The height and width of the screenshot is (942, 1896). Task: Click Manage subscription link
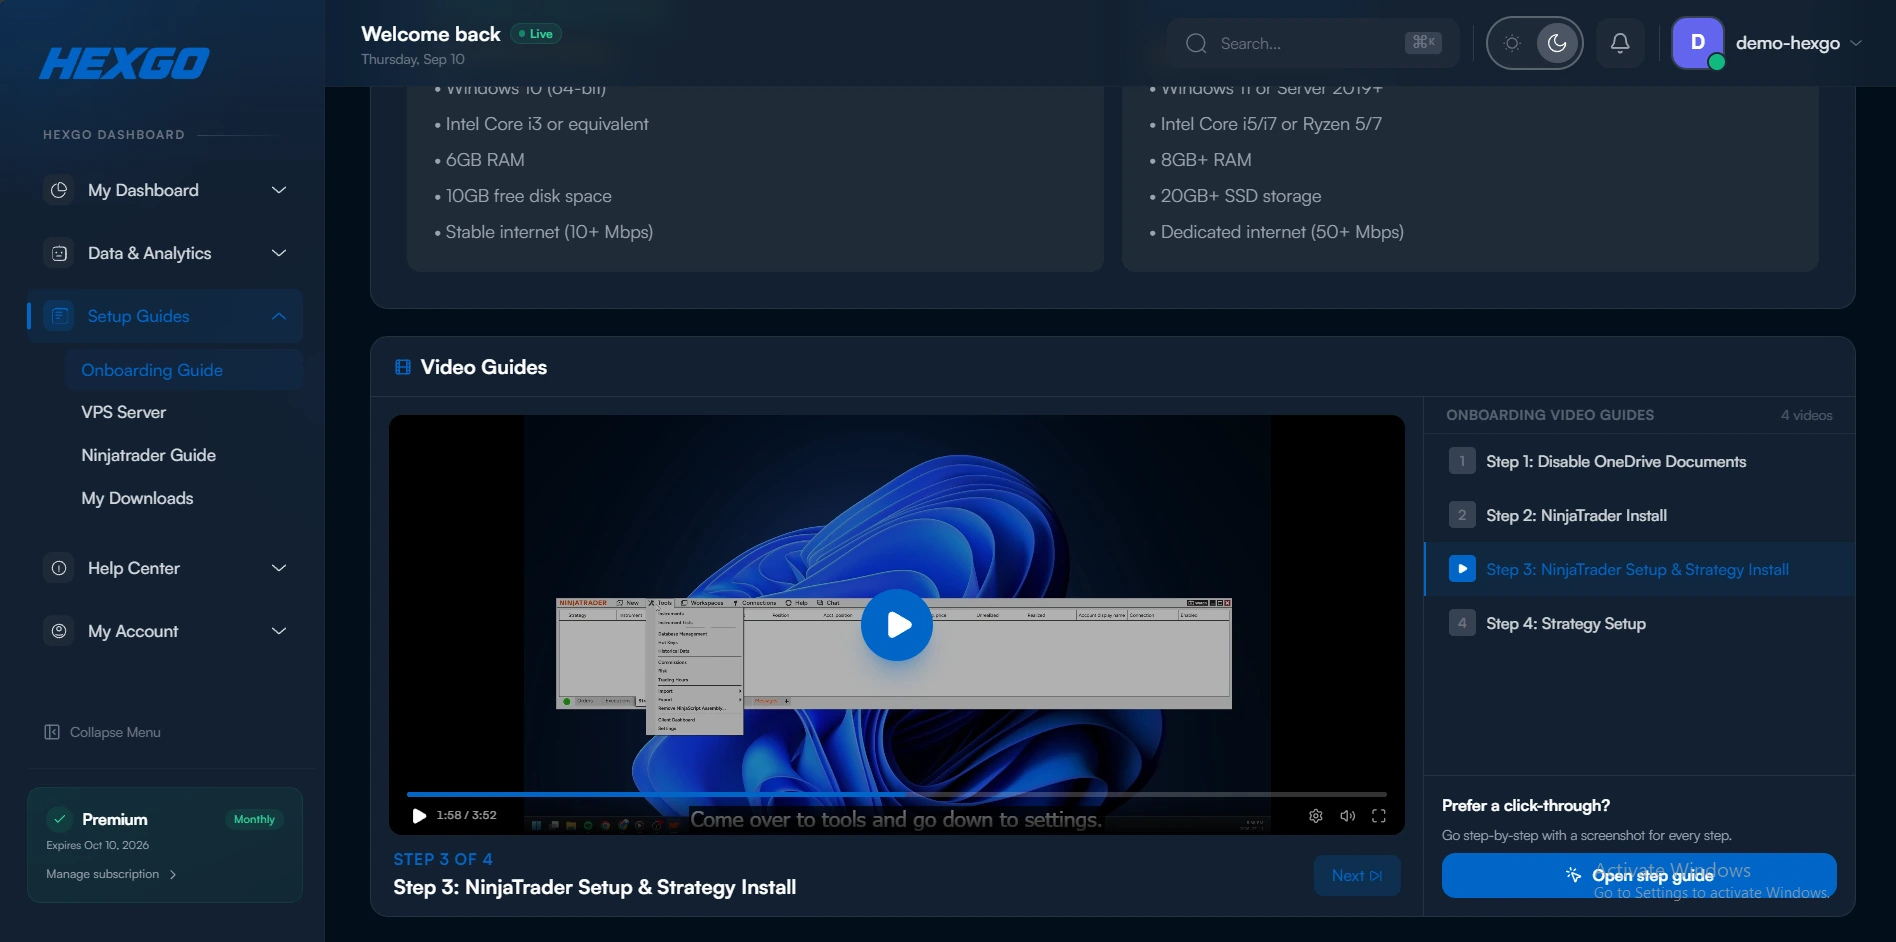(x=111, y=874)
